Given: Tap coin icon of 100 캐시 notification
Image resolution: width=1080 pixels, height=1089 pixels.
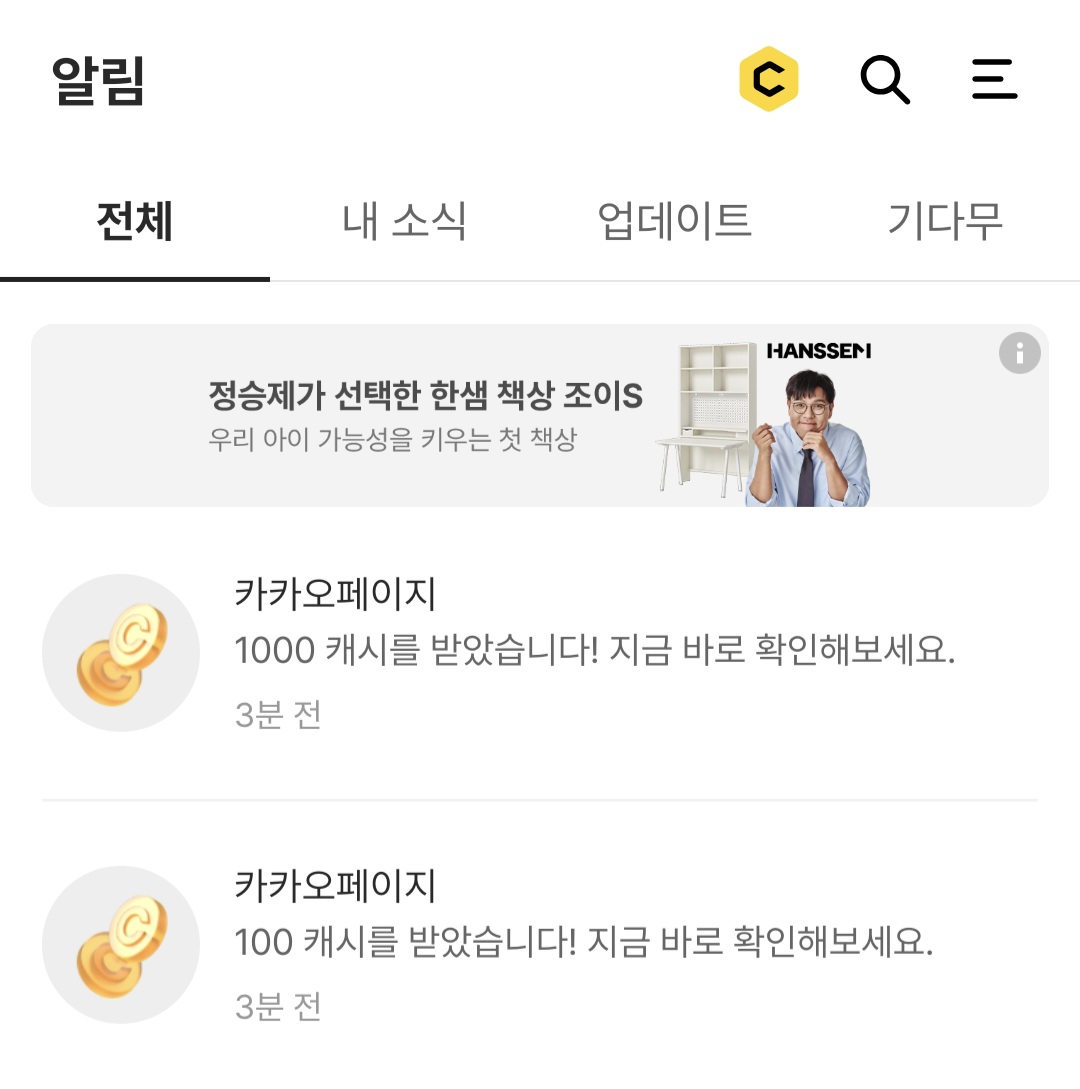Looking at the screenshot, I should 121,945.
